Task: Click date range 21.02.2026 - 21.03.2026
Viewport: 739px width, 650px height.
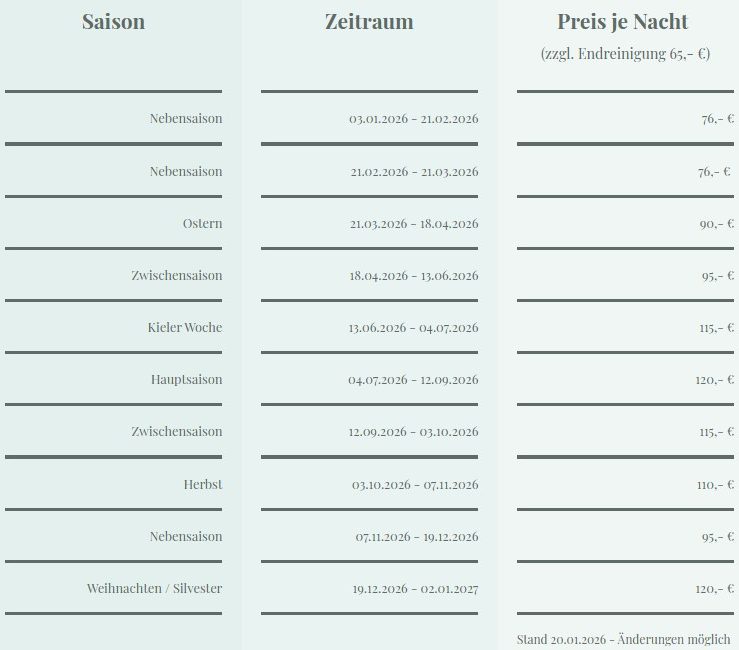Action: click(414, 172)
